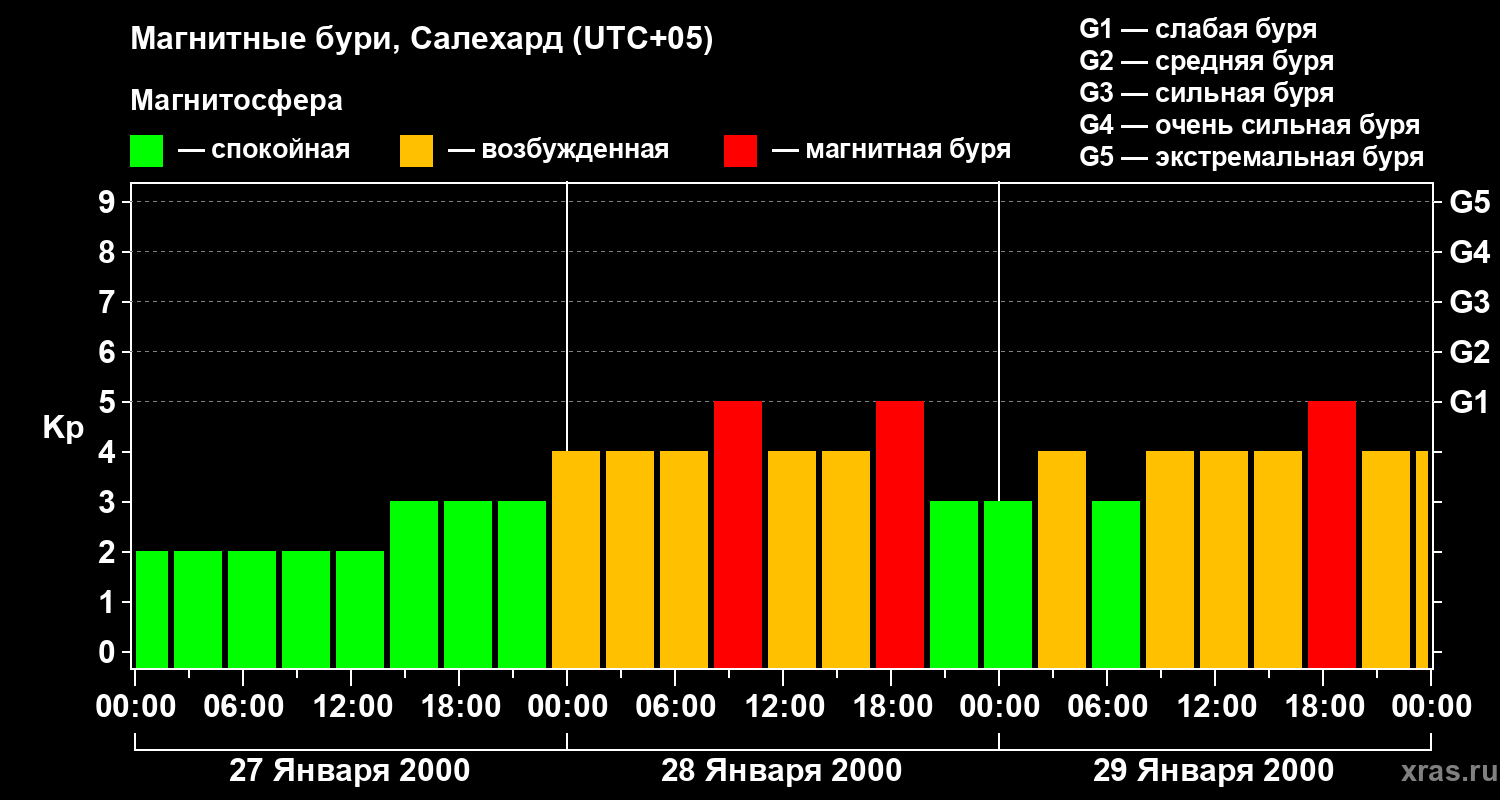The width and height of the screenshot is (1500, 800).
Task: Click the evening red storm bar on 28 January
Action: coord(900,535)
